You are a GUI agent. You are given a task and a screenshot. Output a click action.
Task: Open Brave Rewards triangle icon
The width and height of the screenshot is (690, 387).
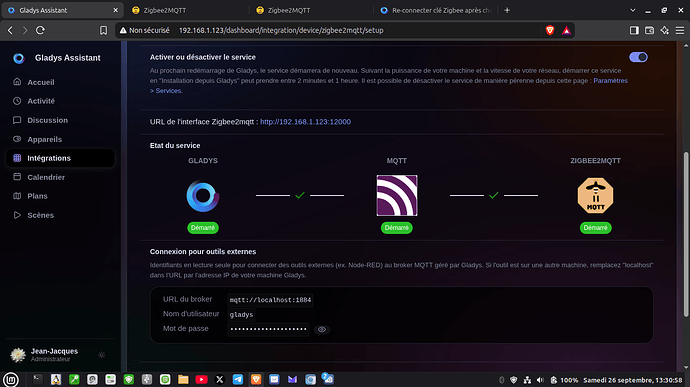point(566,30)
